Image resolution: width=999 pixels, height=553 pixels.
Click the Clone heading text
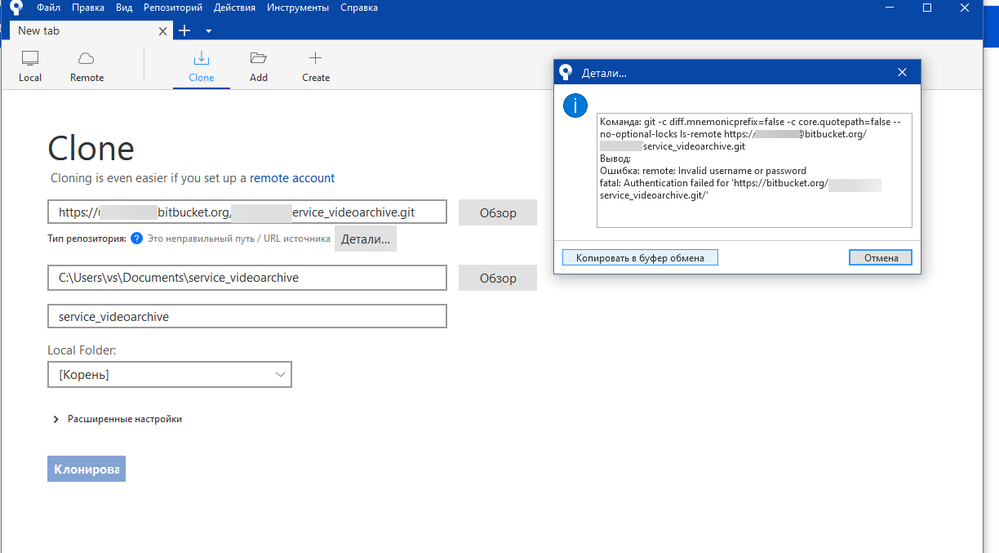tap(91, 148)
